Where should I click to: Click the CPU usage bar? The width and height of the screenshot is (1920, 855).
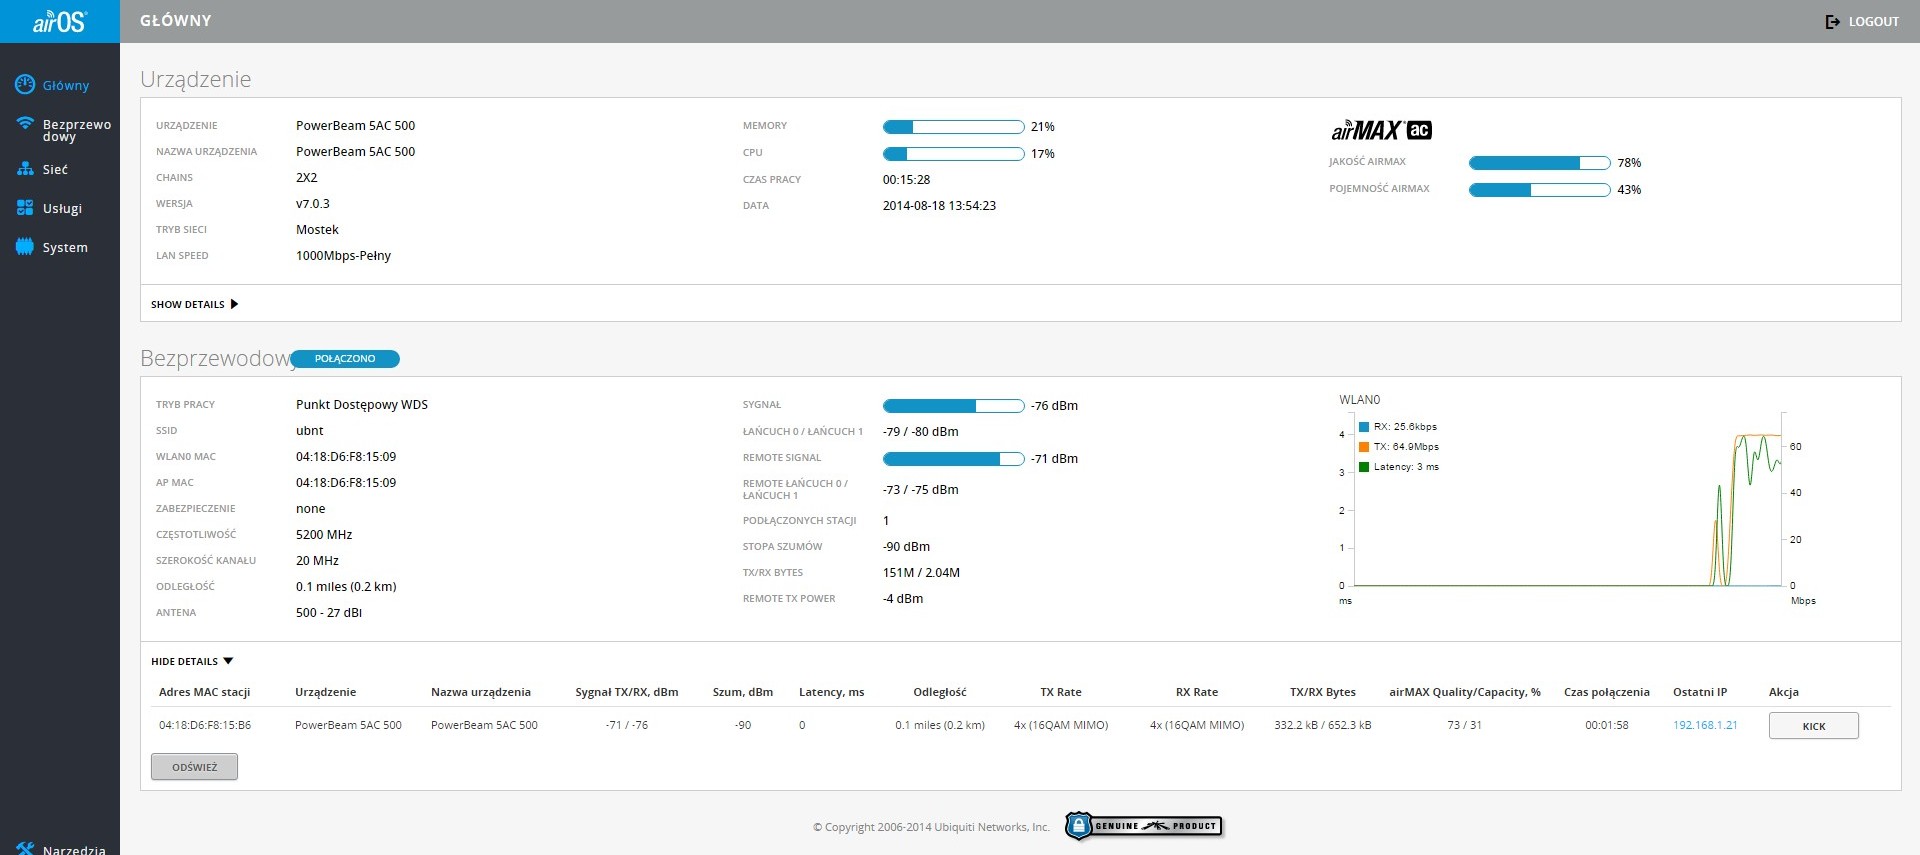(953, 154)
